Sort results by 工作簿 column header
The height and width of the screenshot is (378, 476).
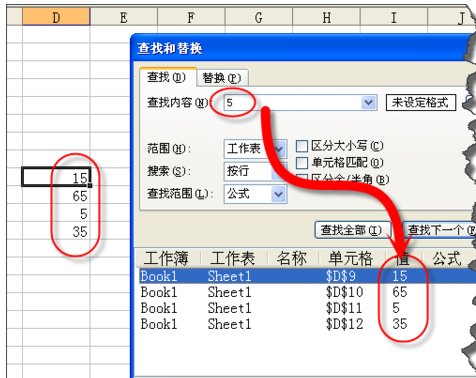(168, 258)
